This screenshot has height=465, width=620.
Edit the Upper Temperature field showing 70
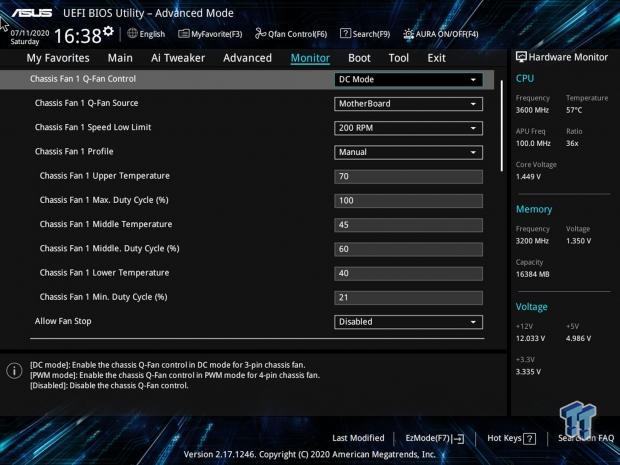pyautogui.click(x=408, y=176)
